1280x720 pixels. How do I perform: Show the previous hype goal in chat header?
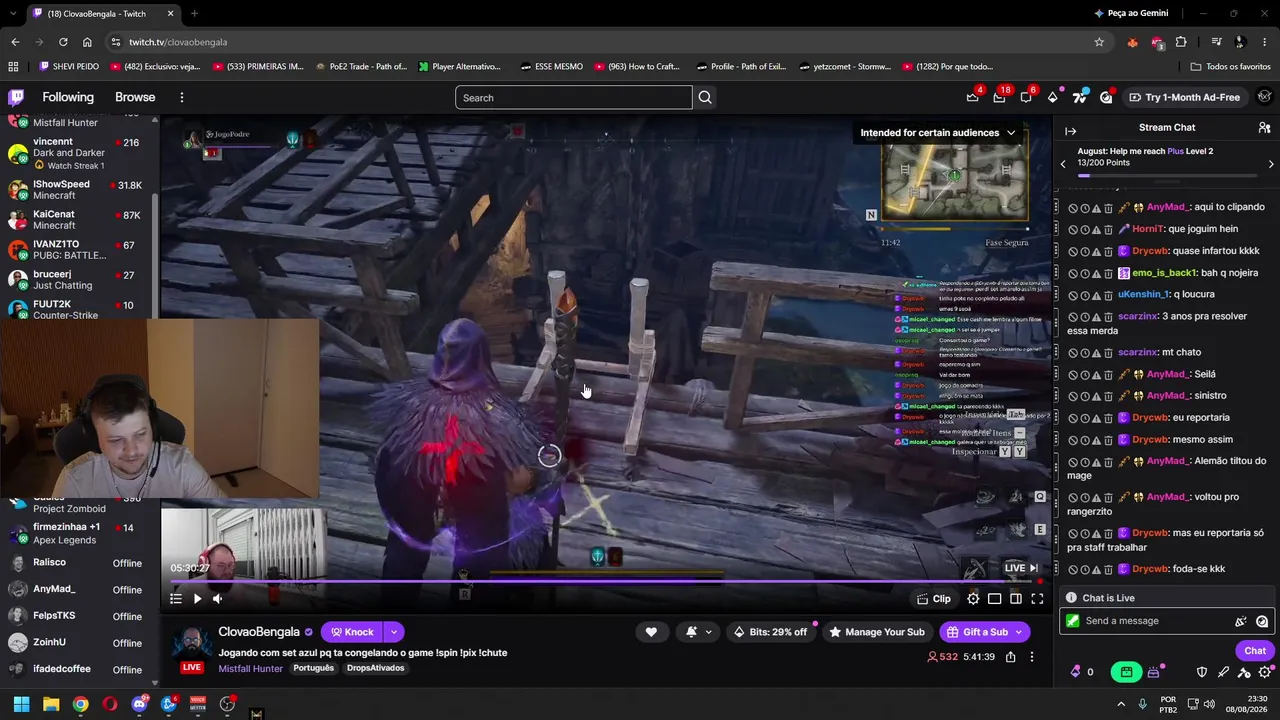tap(1063, 163)
